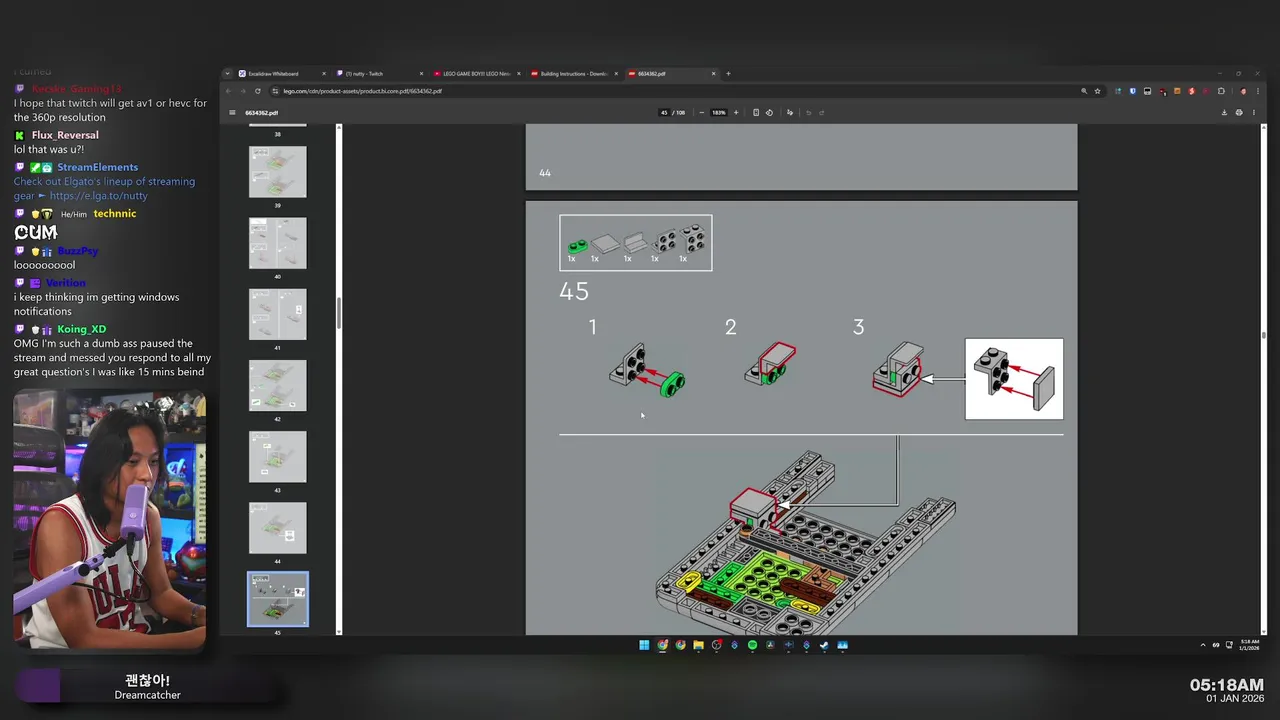Close the Excalidraw Whiteboard tab
1280x720 pixels.
pyautogui.click(x=324, y=73)
